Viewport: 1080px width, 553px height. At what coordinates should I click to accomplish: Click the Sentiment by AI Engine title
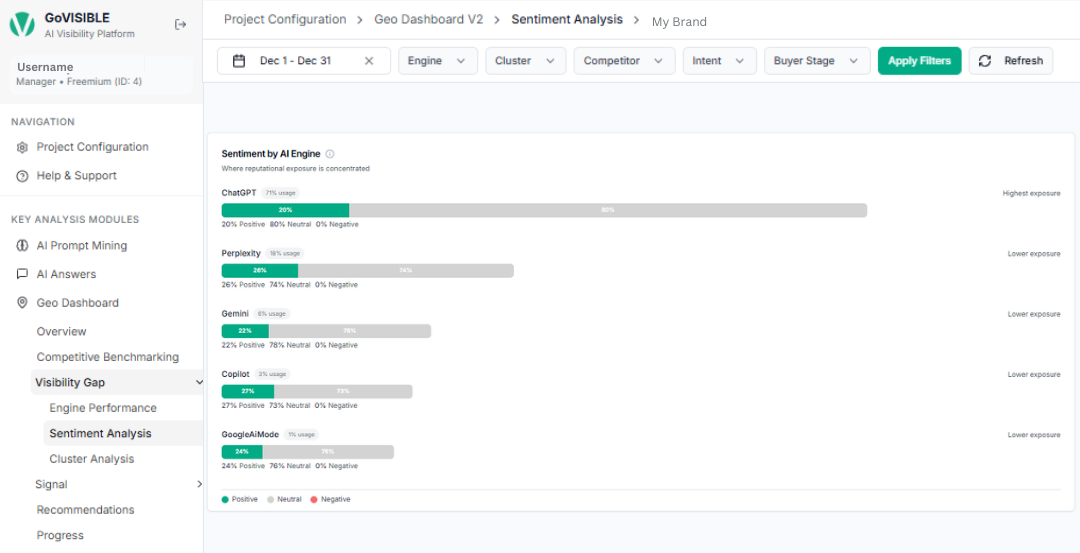(x=271, y=154)
